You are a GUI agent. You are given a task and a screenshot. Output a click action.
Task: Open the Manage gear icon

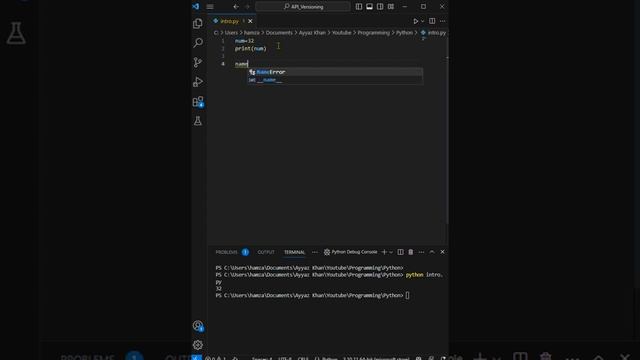coord(198,345)
